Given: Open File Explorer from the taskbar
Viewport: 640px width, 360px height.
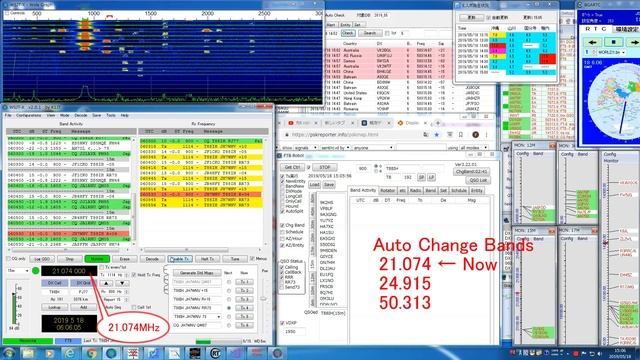Looking at the screenshot, I should [x=28, y=353].
